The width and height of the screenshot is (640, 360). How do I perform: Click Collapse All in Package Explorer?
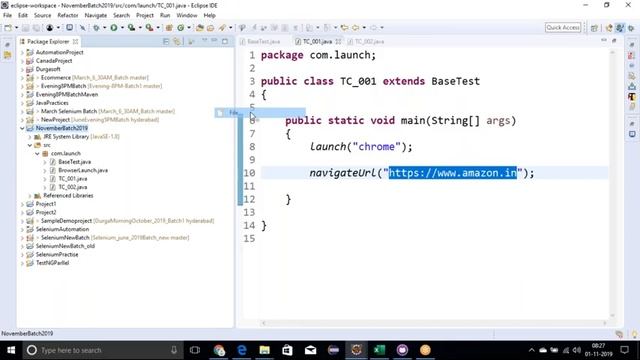pyautogui.click(x=166, y=41)
